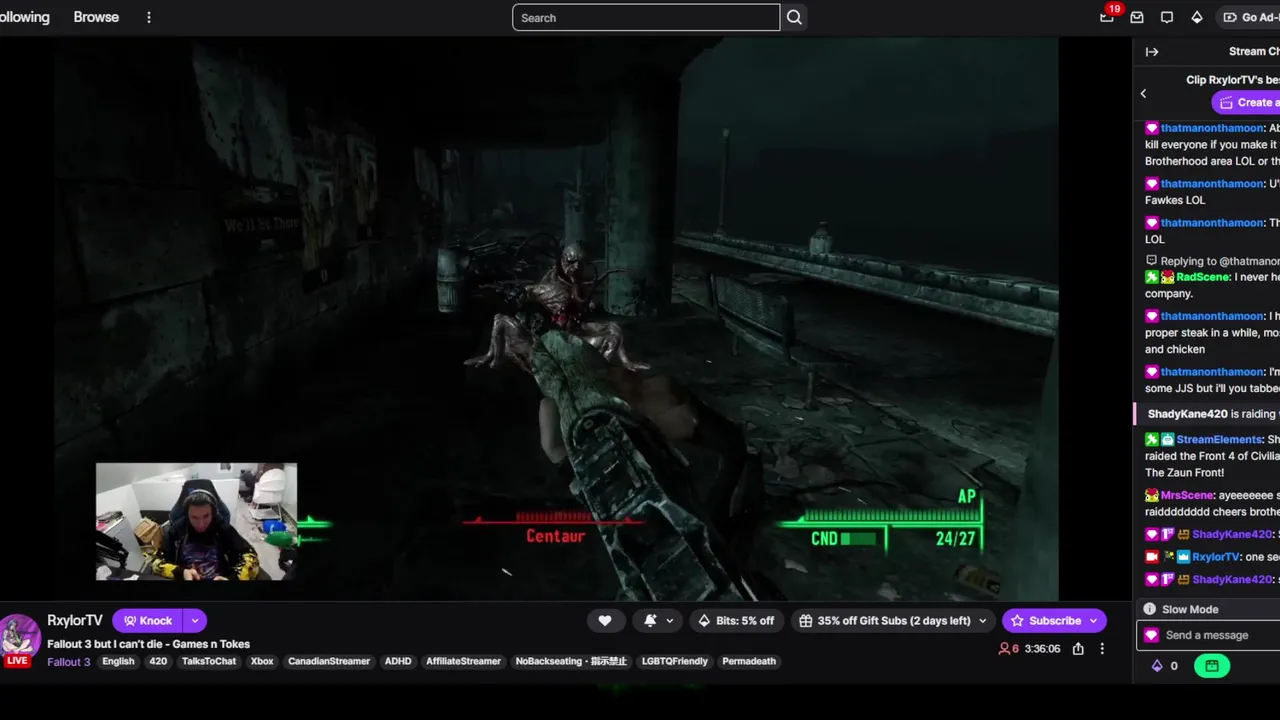
Task: Click the stream title text
Action: click(149, 644)
